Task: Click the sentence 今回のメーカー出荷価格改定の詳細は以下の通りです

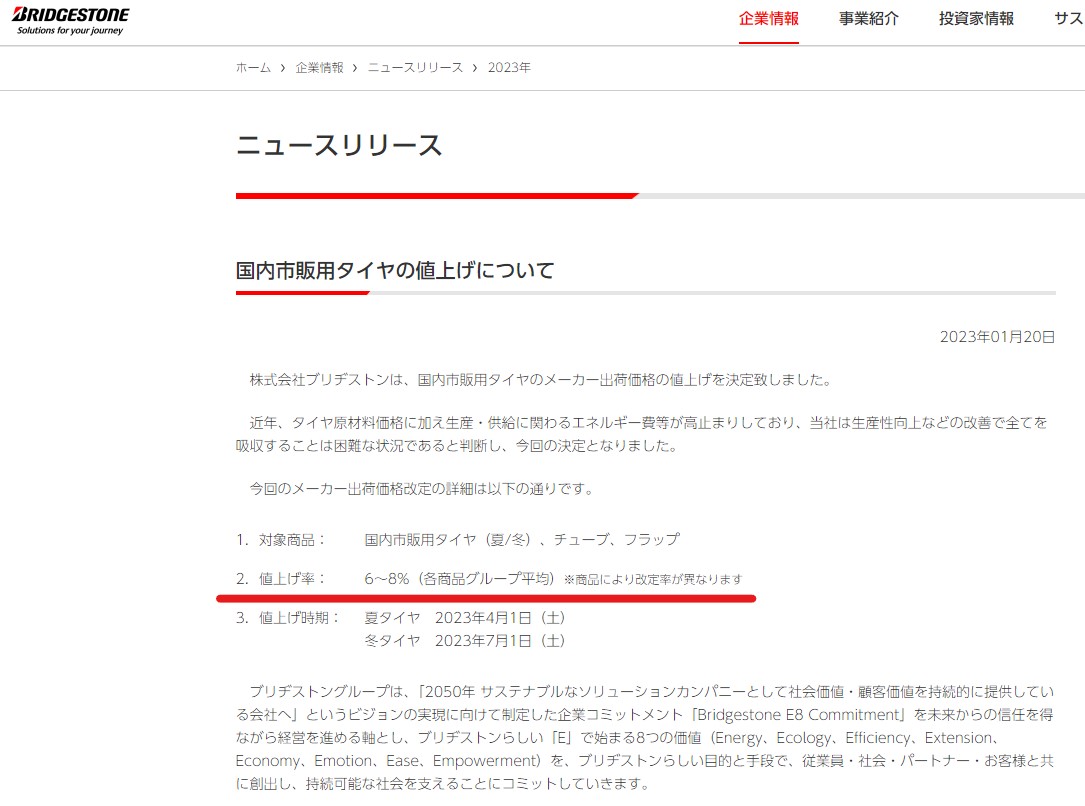Action: (x=422, y=489)
